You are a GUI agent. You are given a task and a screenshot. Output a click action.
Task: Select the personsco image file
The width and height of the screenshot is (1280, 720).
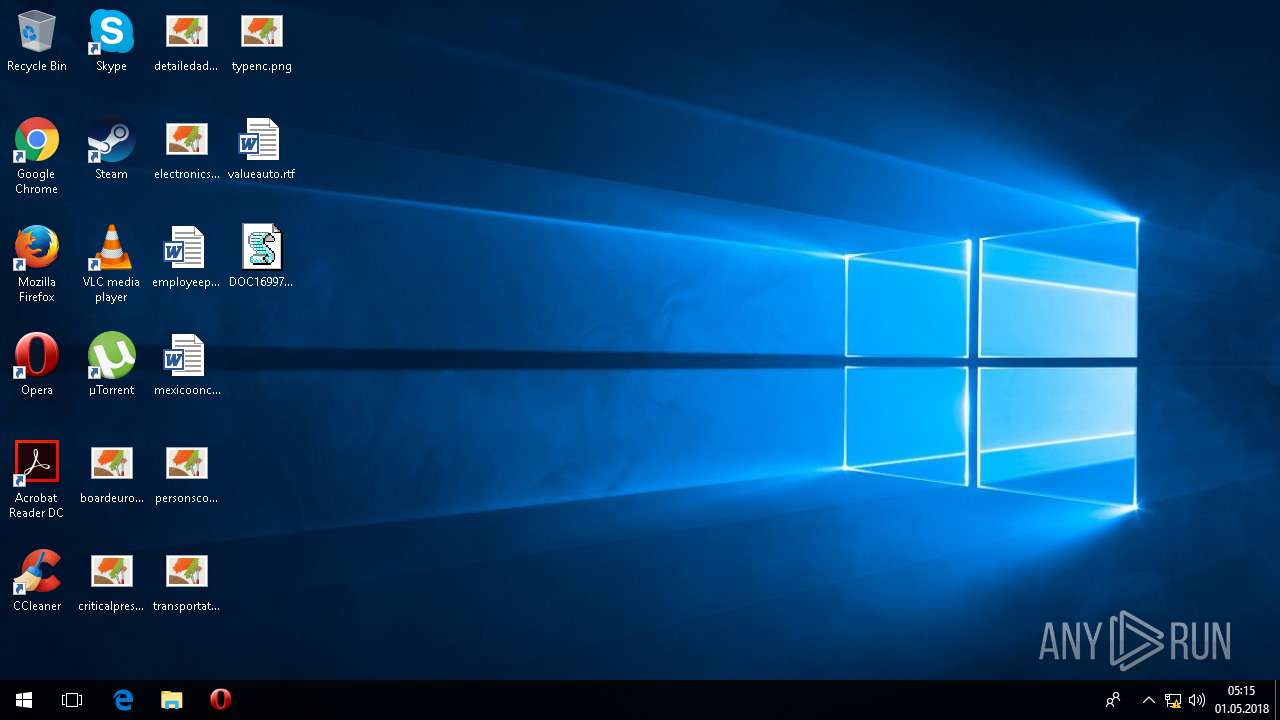[186, 474]
